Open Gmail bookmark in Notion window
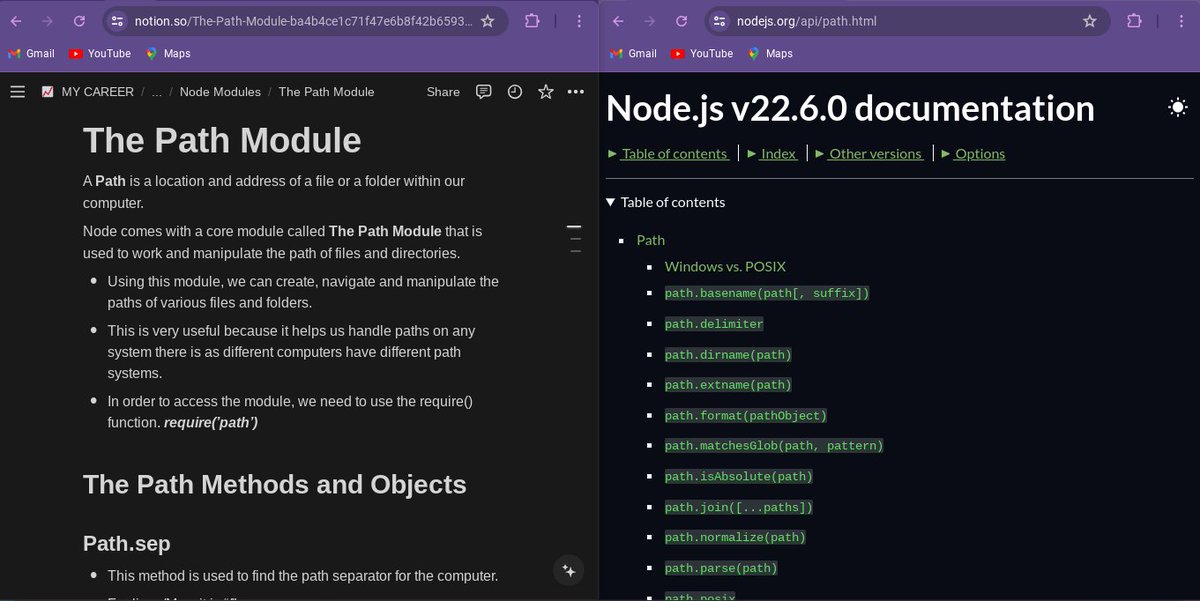The height and width of the screenshot is (601, 1200). pyautogui.click(x=31, y=53)
